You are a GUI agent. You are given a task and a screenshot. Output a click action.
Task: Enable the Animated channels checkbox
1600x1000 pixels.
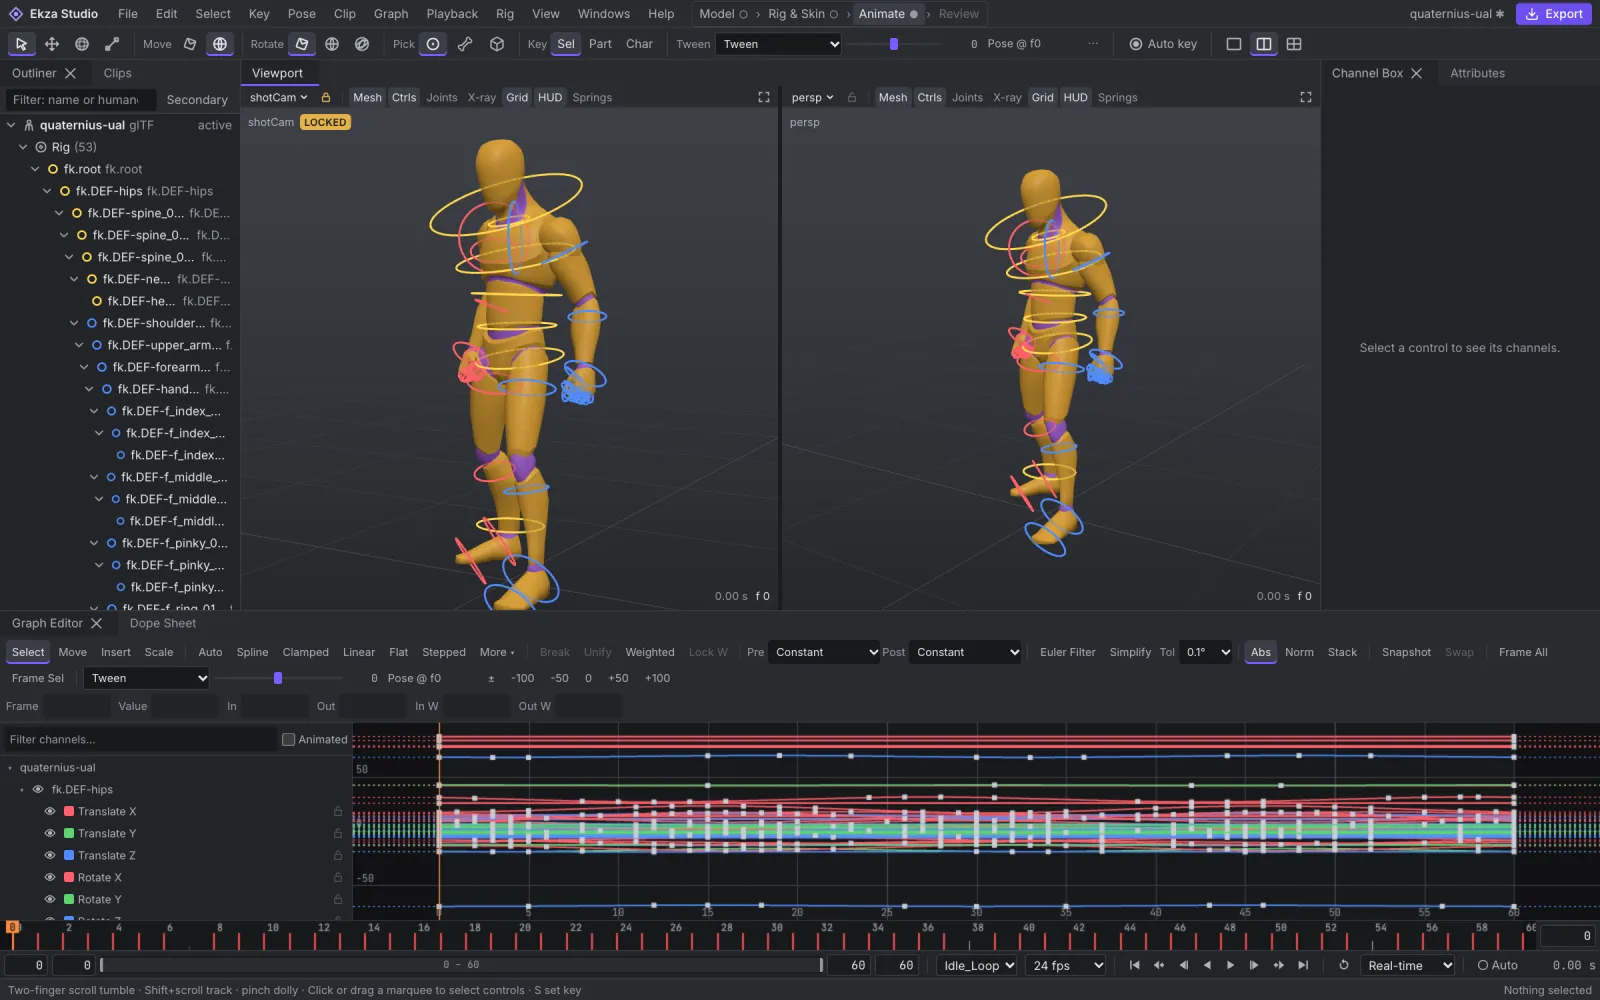289,740
